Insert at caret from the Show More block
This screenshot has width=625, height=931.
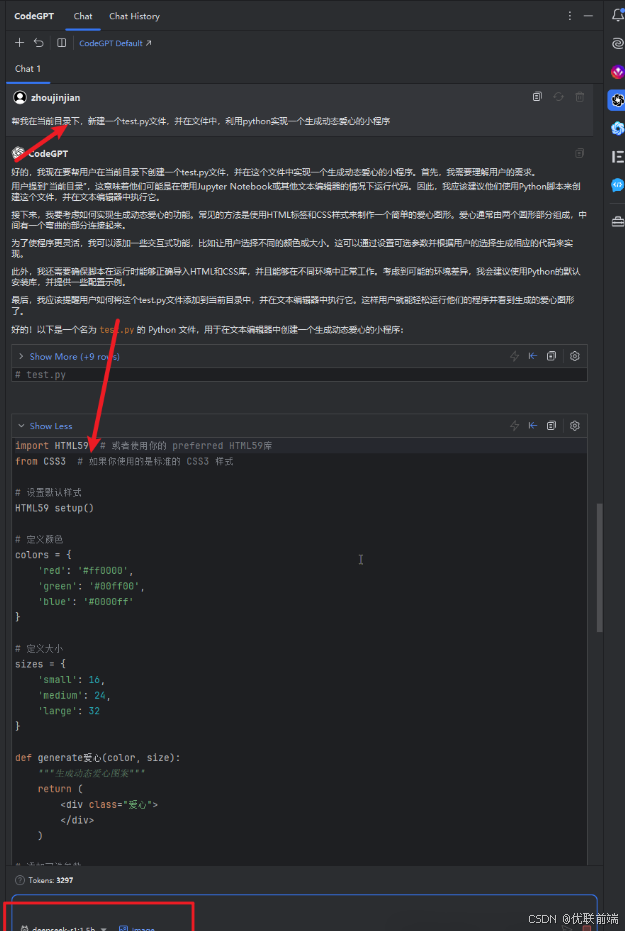pyautogui.click(x=533, y=356)
